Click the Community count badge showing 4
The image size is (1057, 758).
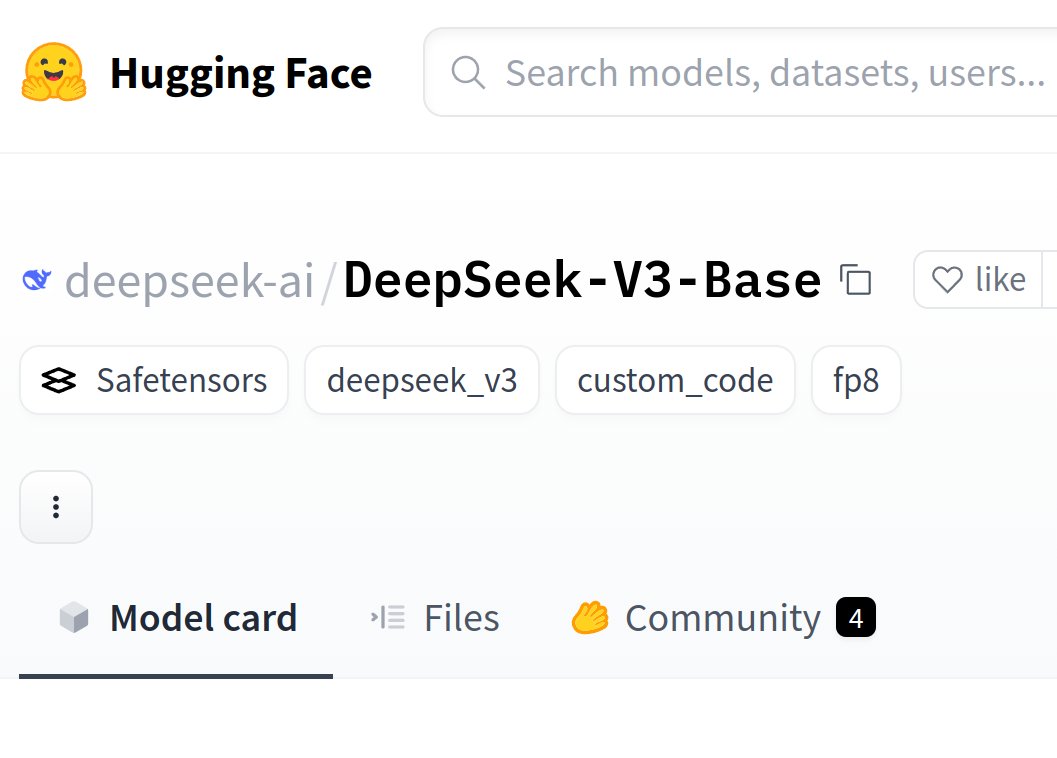[855, 618]
